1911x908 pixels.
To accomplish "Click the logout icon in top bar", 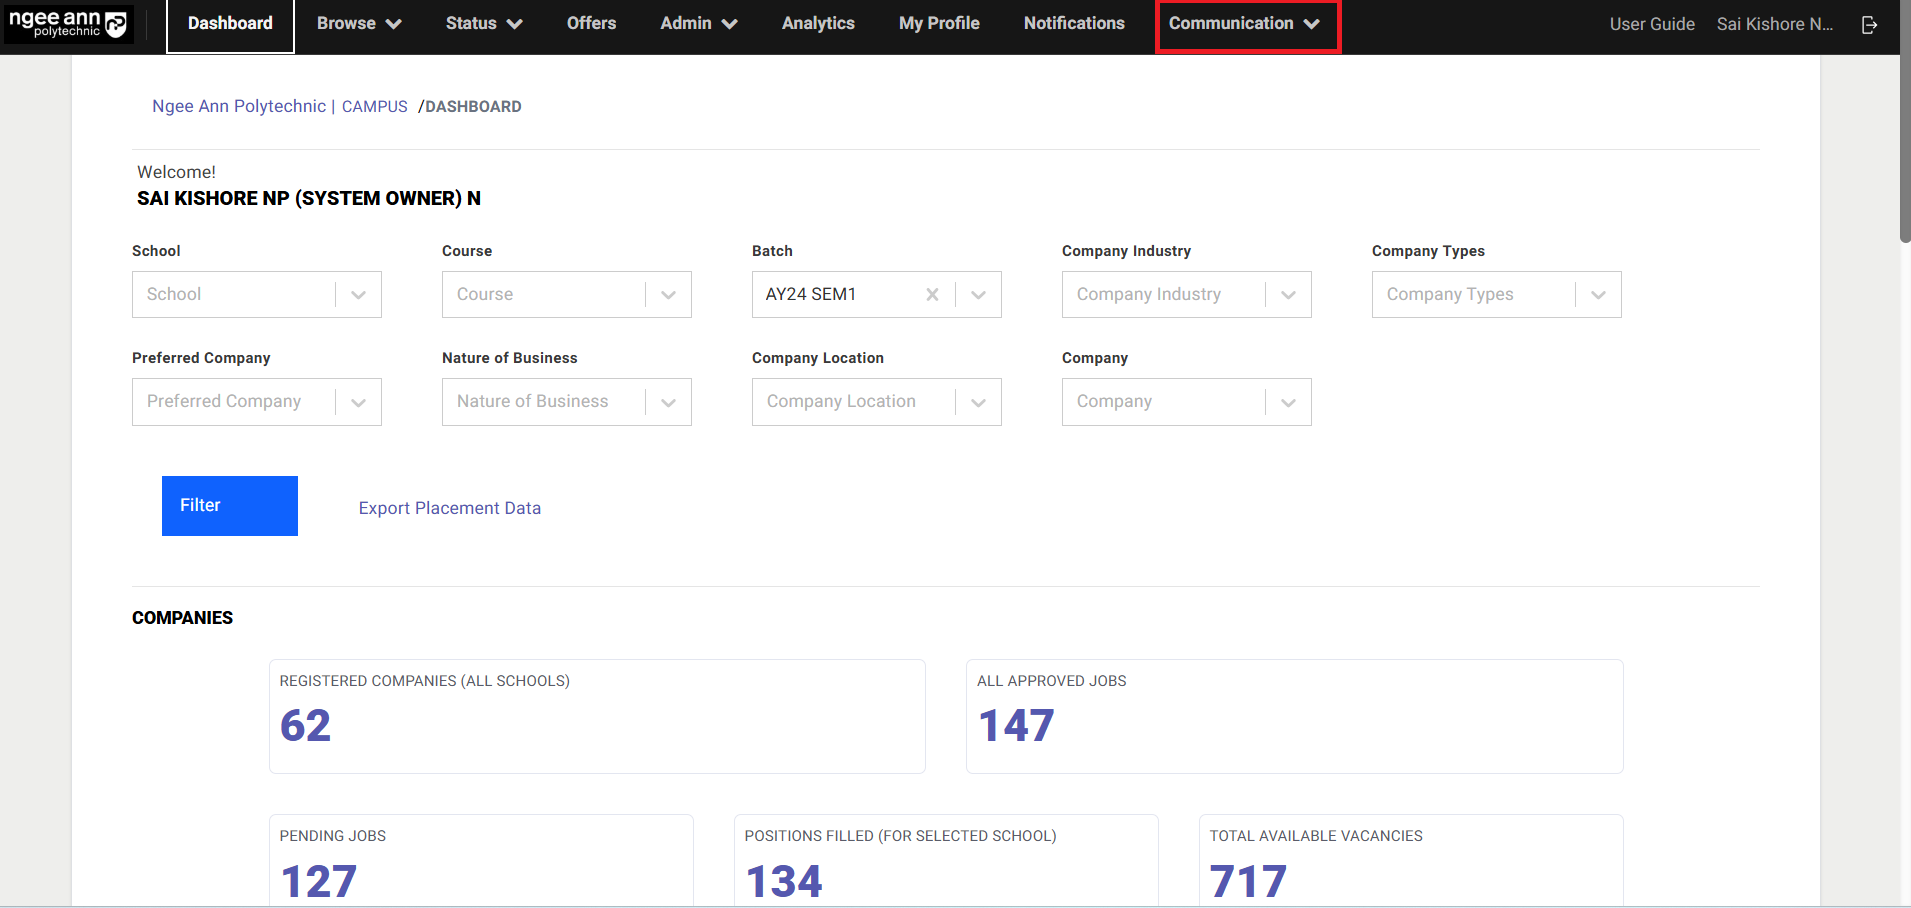I will pos(1869,25).
